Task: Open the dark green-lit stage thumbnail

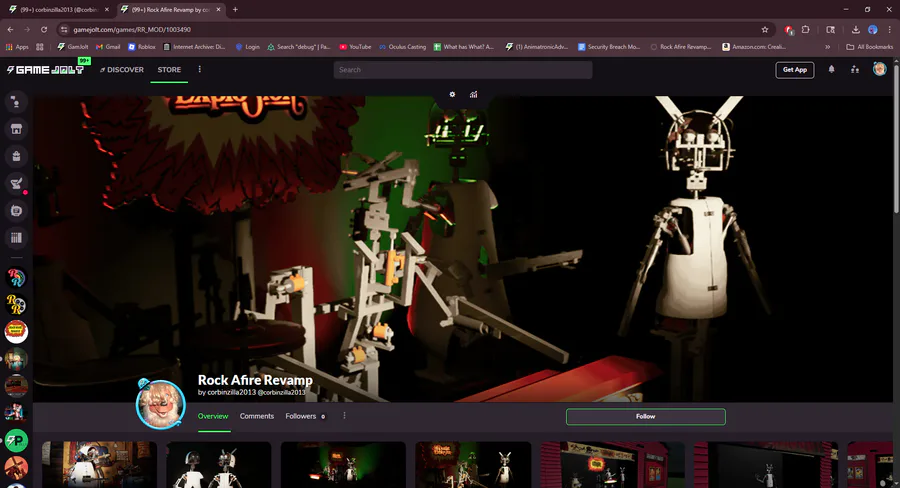Action: pos(343,464)
